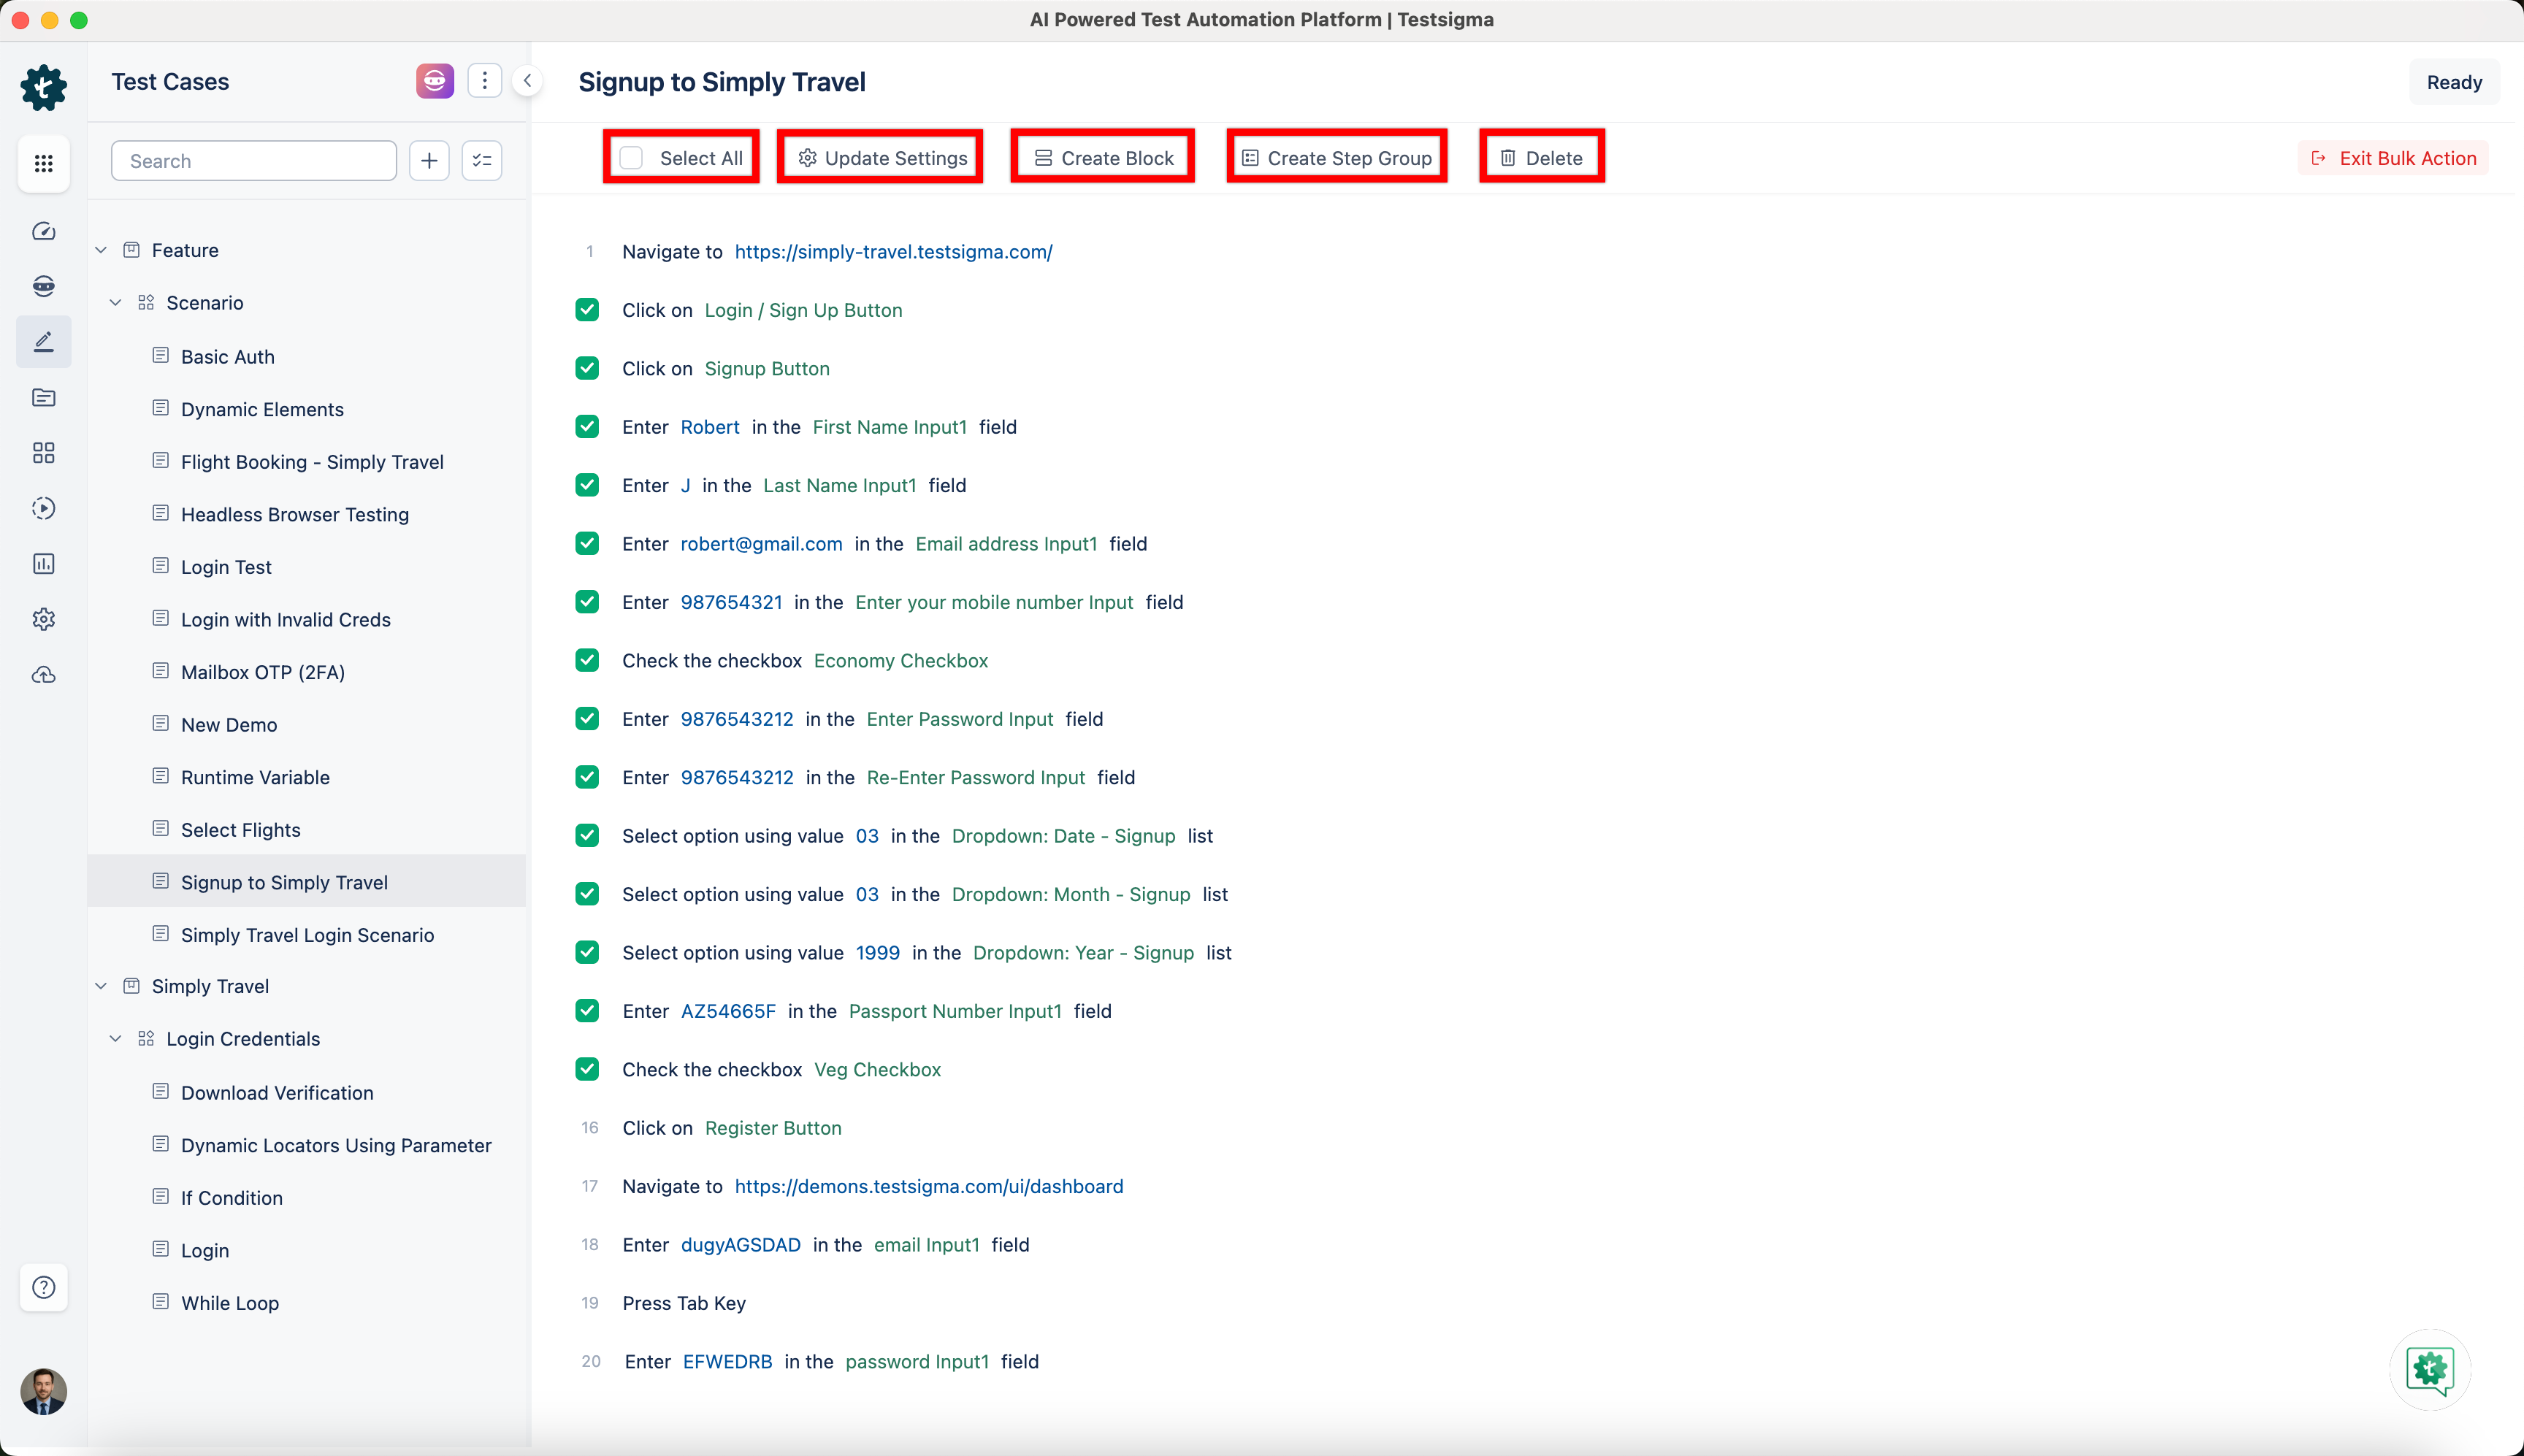This screenshot has width=2524, height=1456.
Task: Open the cloud upload icon in sidebar
Action: [43, 675]
